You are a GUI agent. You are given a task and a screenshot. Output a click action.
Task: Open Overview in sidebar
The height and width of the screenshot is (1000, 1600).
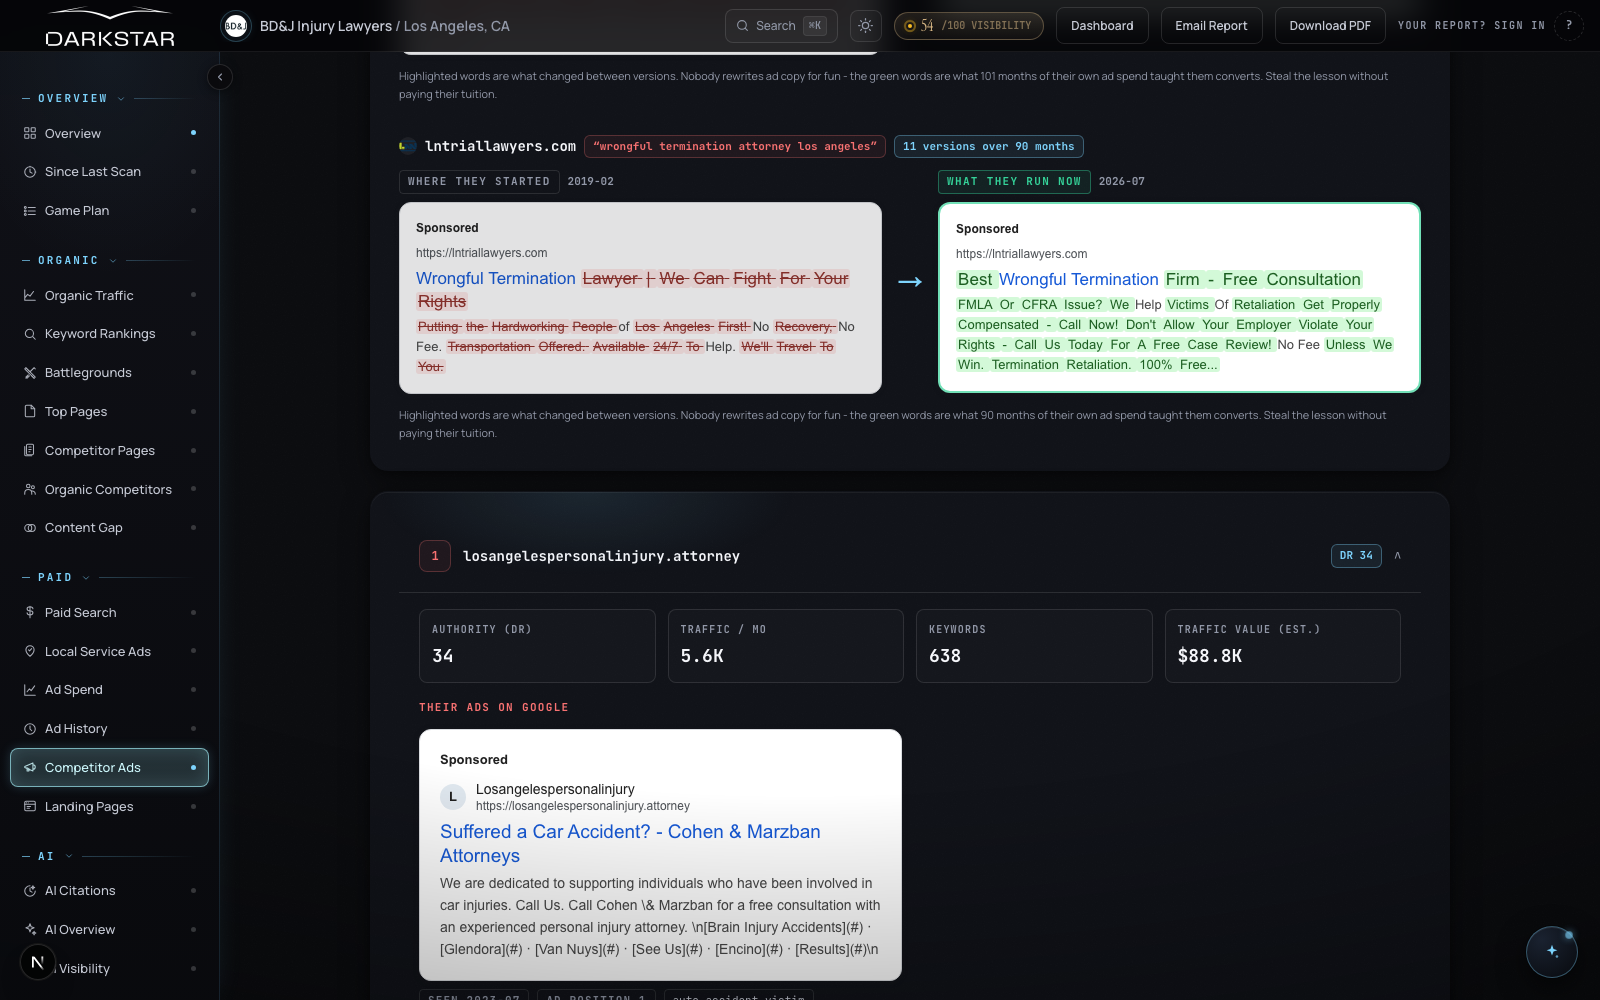[109, 133]
